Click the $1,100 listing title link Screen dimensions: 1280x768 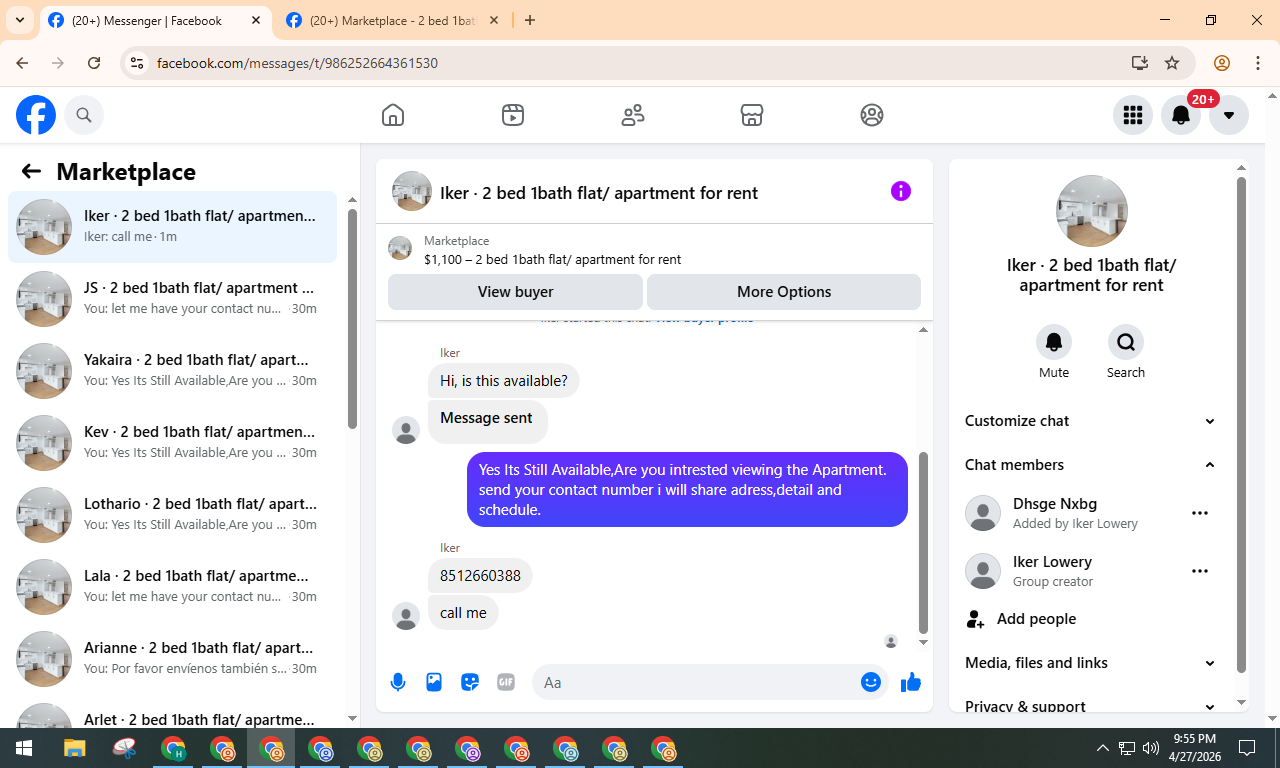(552, 260)
